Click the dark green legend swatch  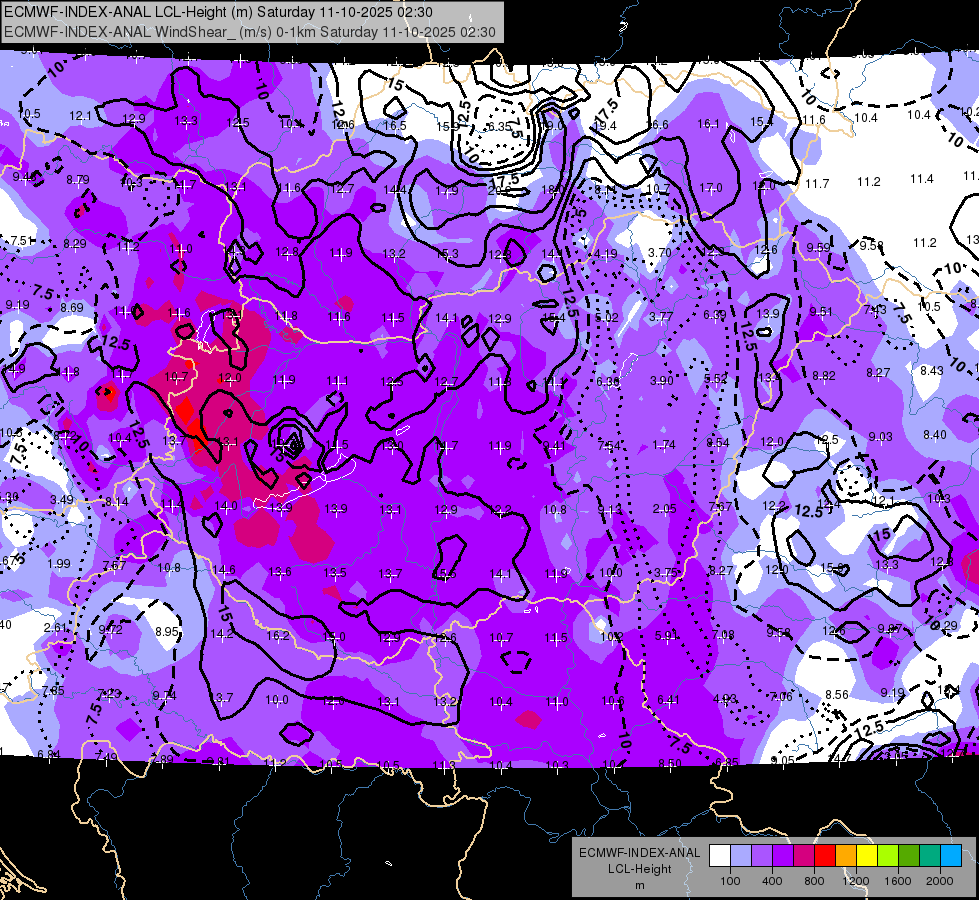pos(909,856)
